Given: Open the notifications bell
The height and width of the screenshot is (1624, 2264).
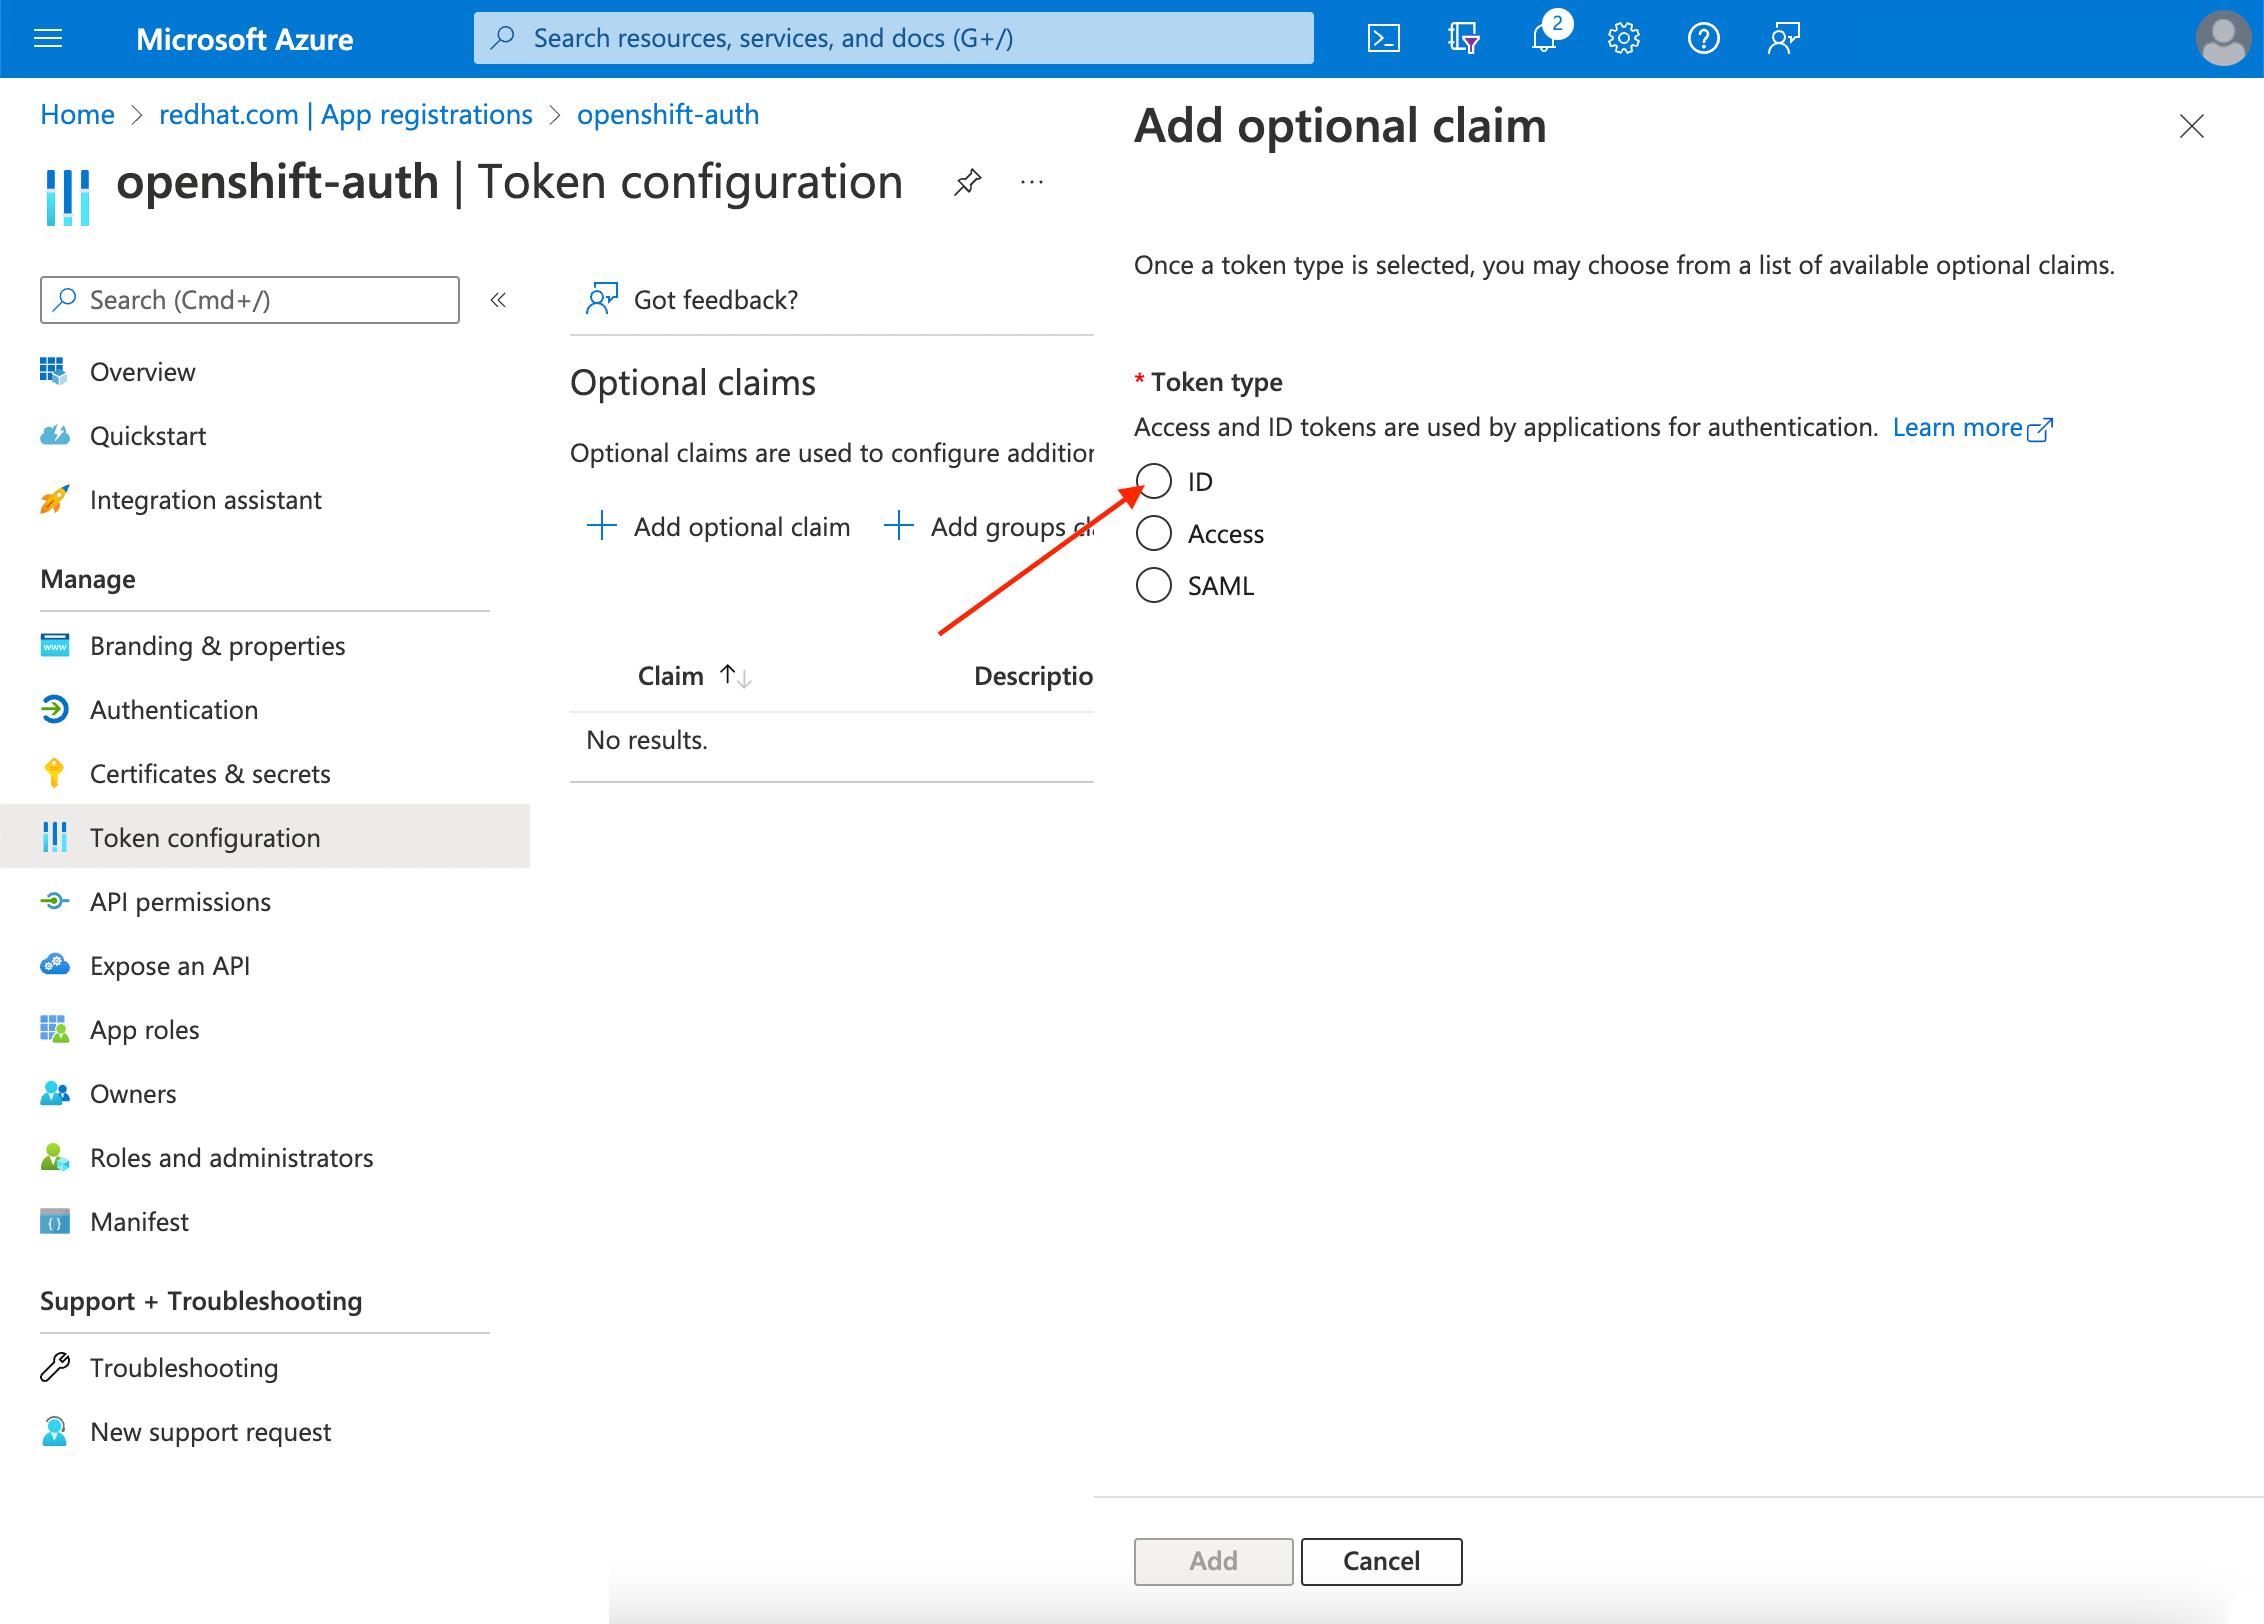Looking at the screenshot, I should point(1543,39).
